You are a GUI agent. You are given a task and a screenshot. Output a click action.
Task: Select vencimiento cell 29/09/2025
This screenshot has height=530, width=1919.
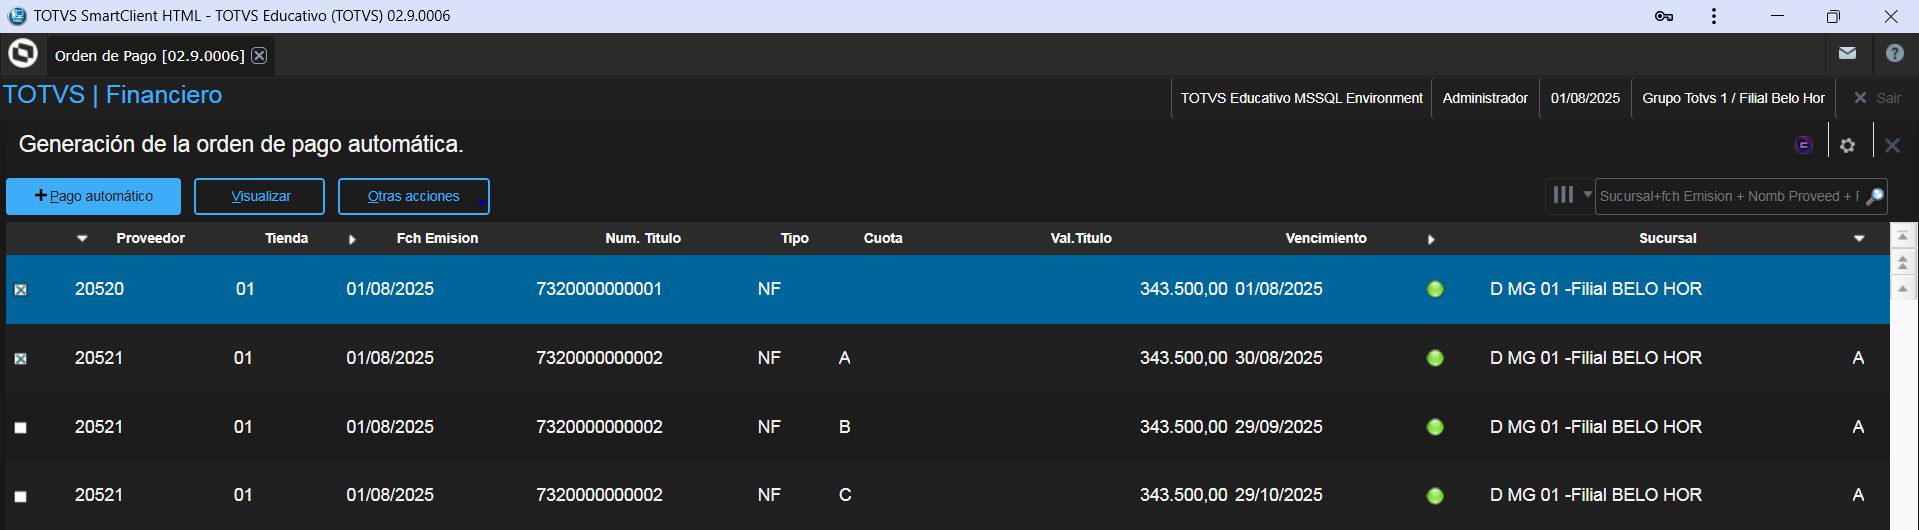(1278, 427)
